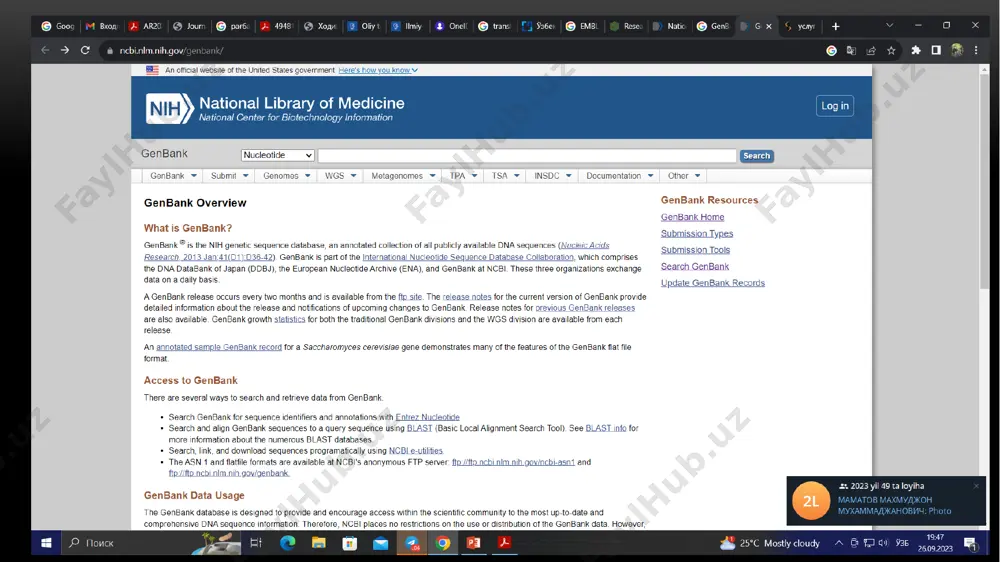Expand 'Here's how you know' disclosure
The image size is (1000, 562).
click(378, 70)
